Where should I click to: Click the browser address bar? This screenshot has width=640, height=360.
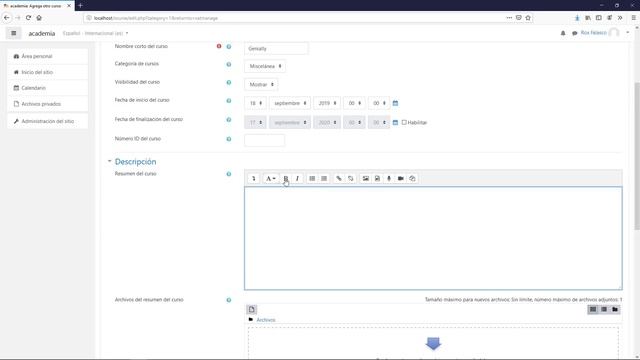[294, 18]
